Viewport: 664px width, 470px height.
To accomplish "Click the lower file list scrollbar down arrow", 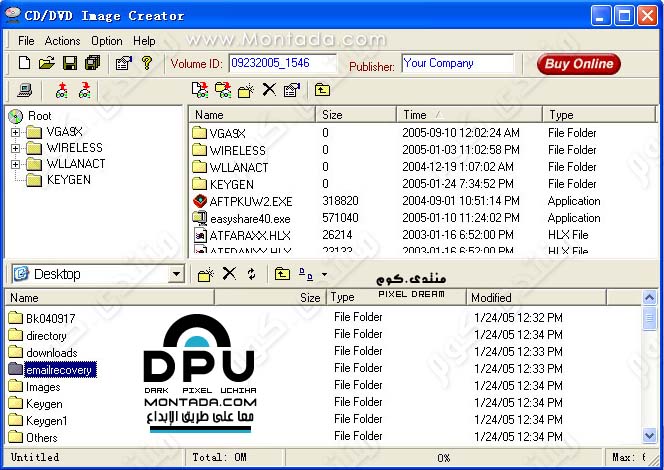I will (650, 435).
